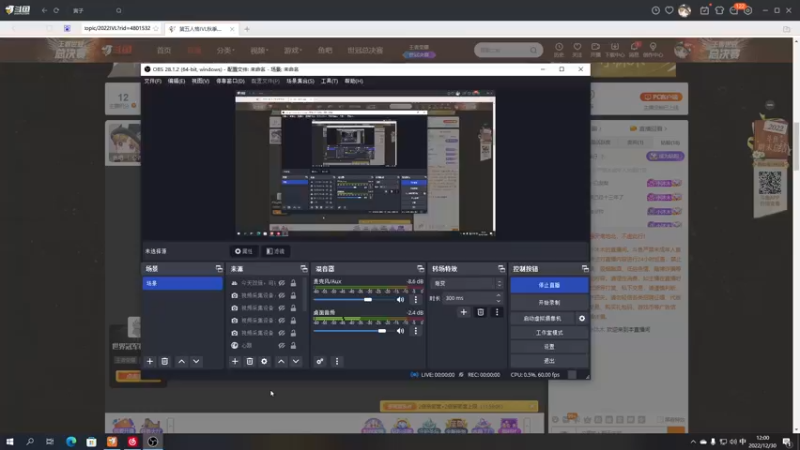Open a new tab in Douyu browser
Viewport: 800px width, 450px height.
coord(247,29)
